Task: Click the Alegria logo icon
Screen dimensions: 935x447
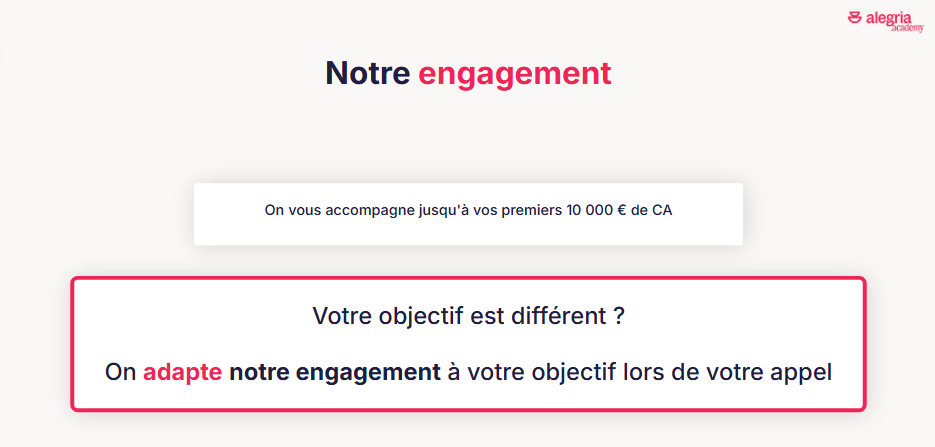Action: [x=854, y=17]
